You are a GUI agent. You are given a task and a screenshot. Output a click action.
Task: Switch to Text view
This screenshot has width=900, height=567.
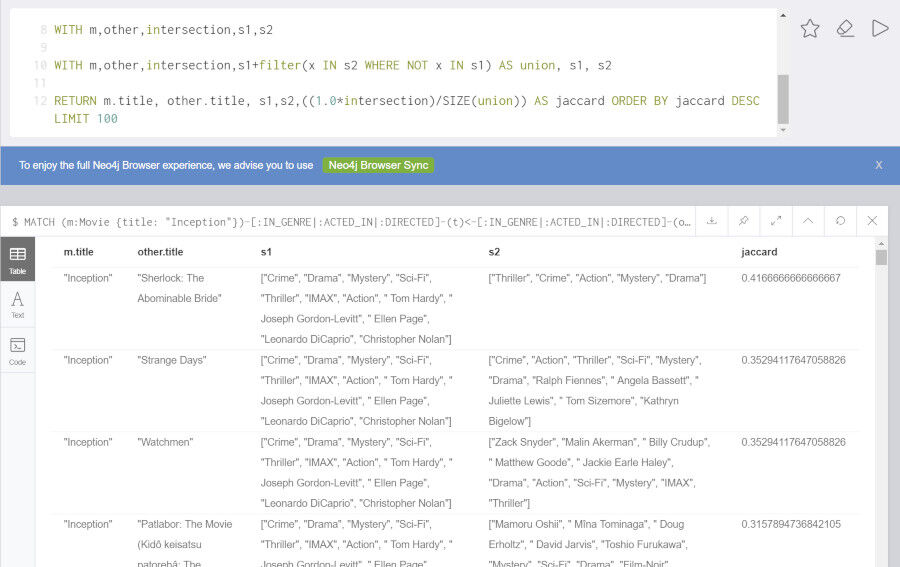pyautogui.click(x=17, y=304)
